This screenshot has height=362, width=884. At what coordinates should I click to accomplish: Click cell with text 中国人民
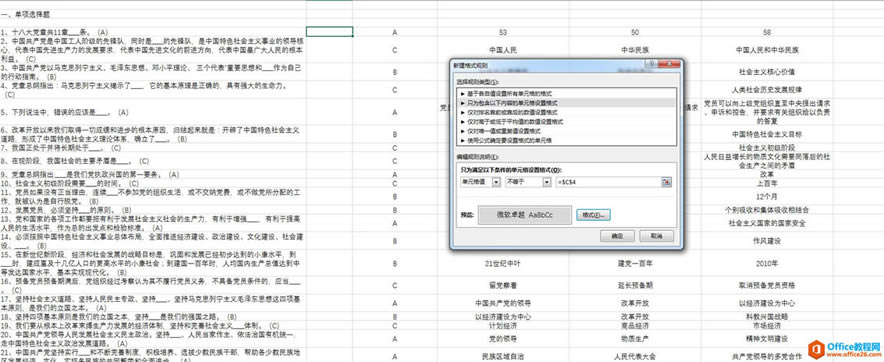pos(503,50)
